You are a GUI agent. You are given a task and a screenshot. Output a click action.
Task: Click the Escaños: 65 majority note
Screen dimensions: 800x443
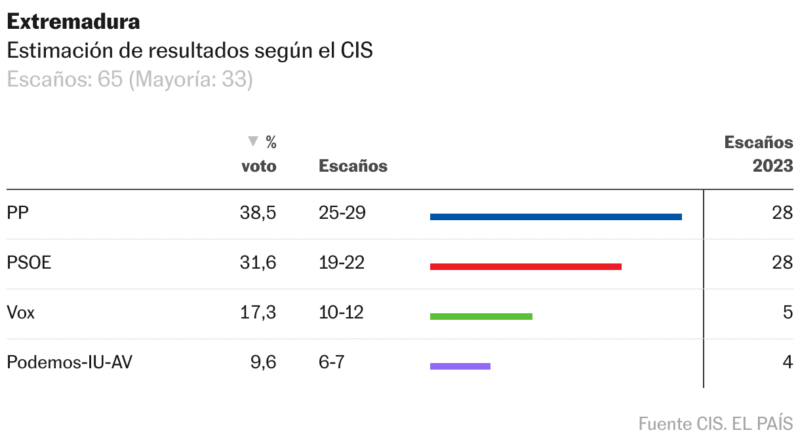(130, 80)
